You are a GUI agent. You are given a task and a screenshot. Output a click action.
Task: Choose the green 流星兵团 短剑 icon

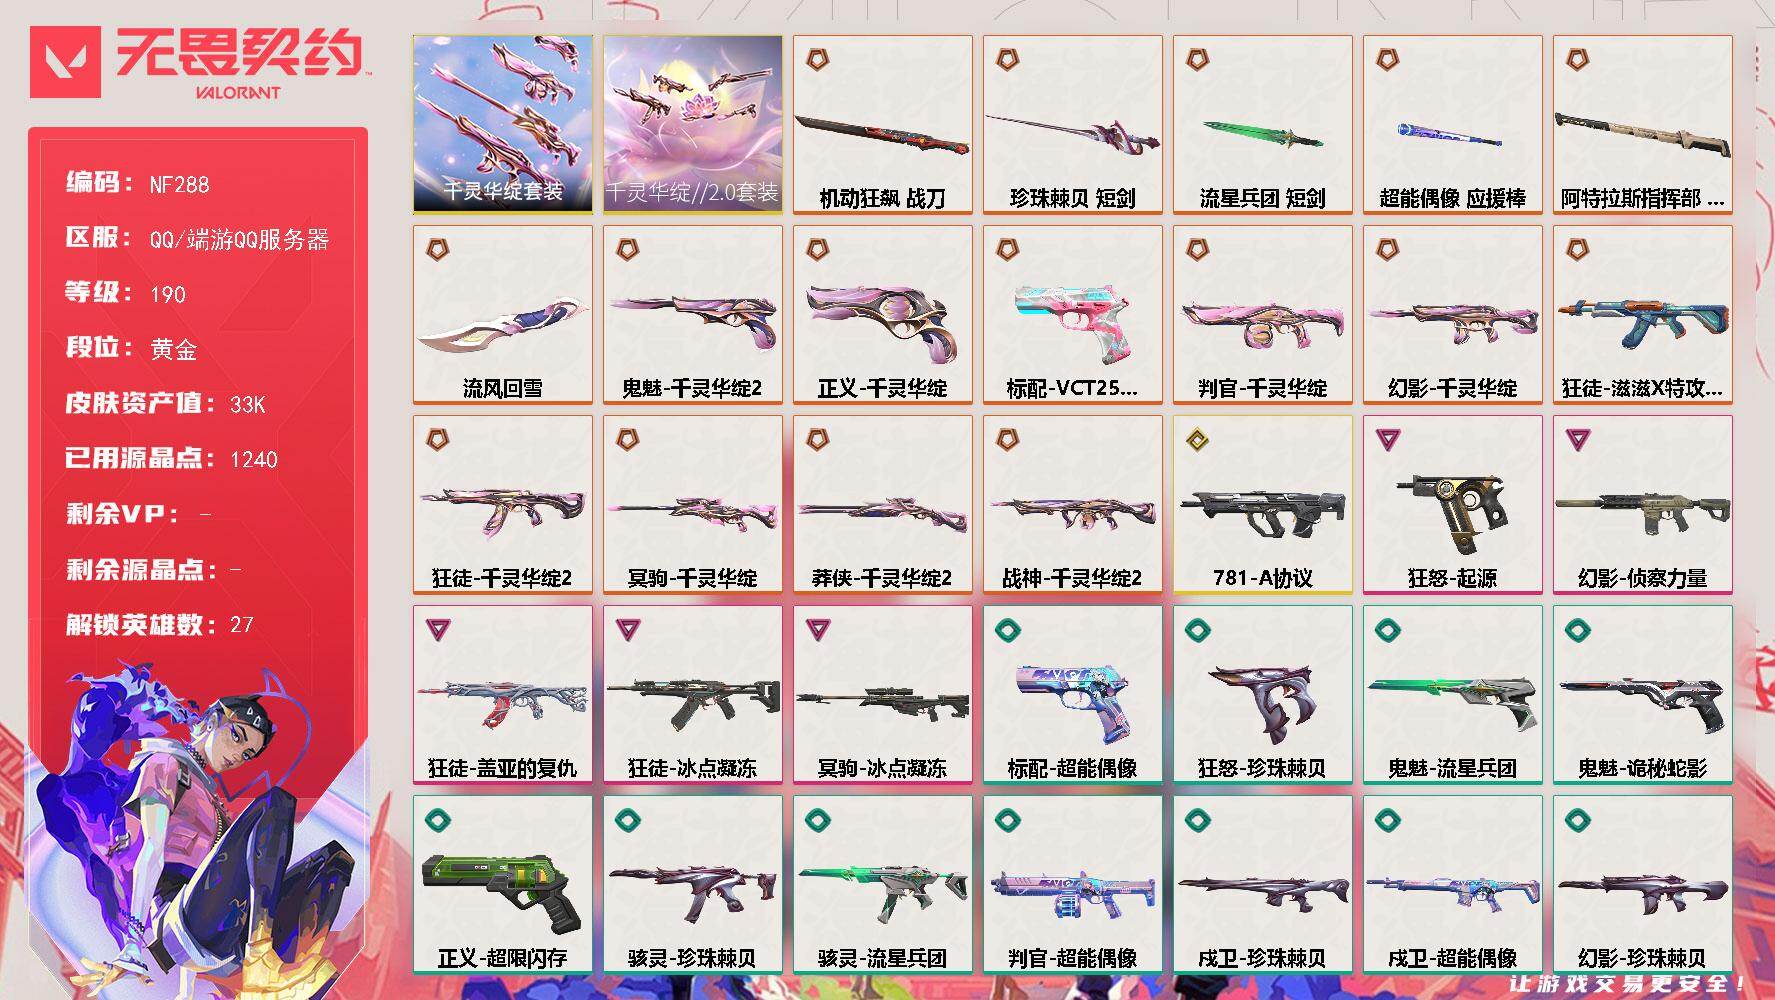[1262, 125]
